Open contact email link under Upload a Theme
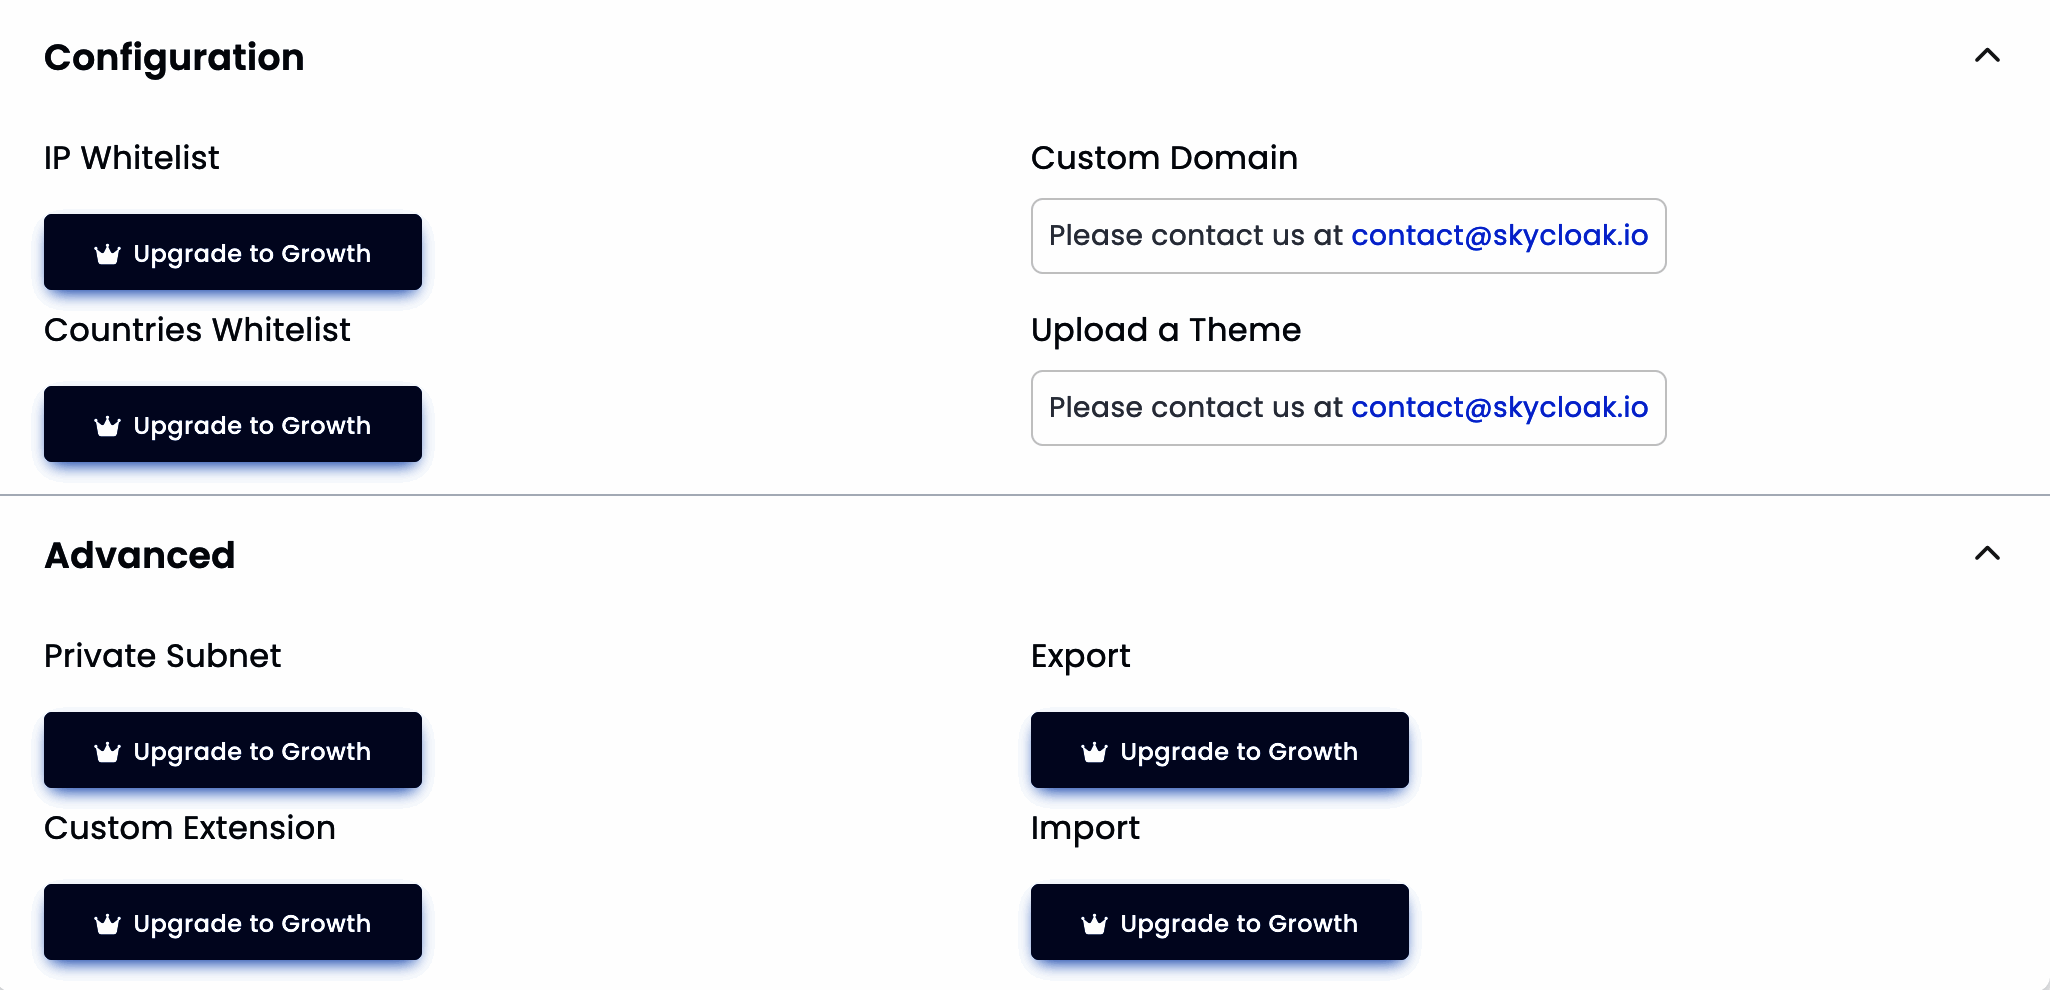The image size is (2050, 990). coord(1499,408)
